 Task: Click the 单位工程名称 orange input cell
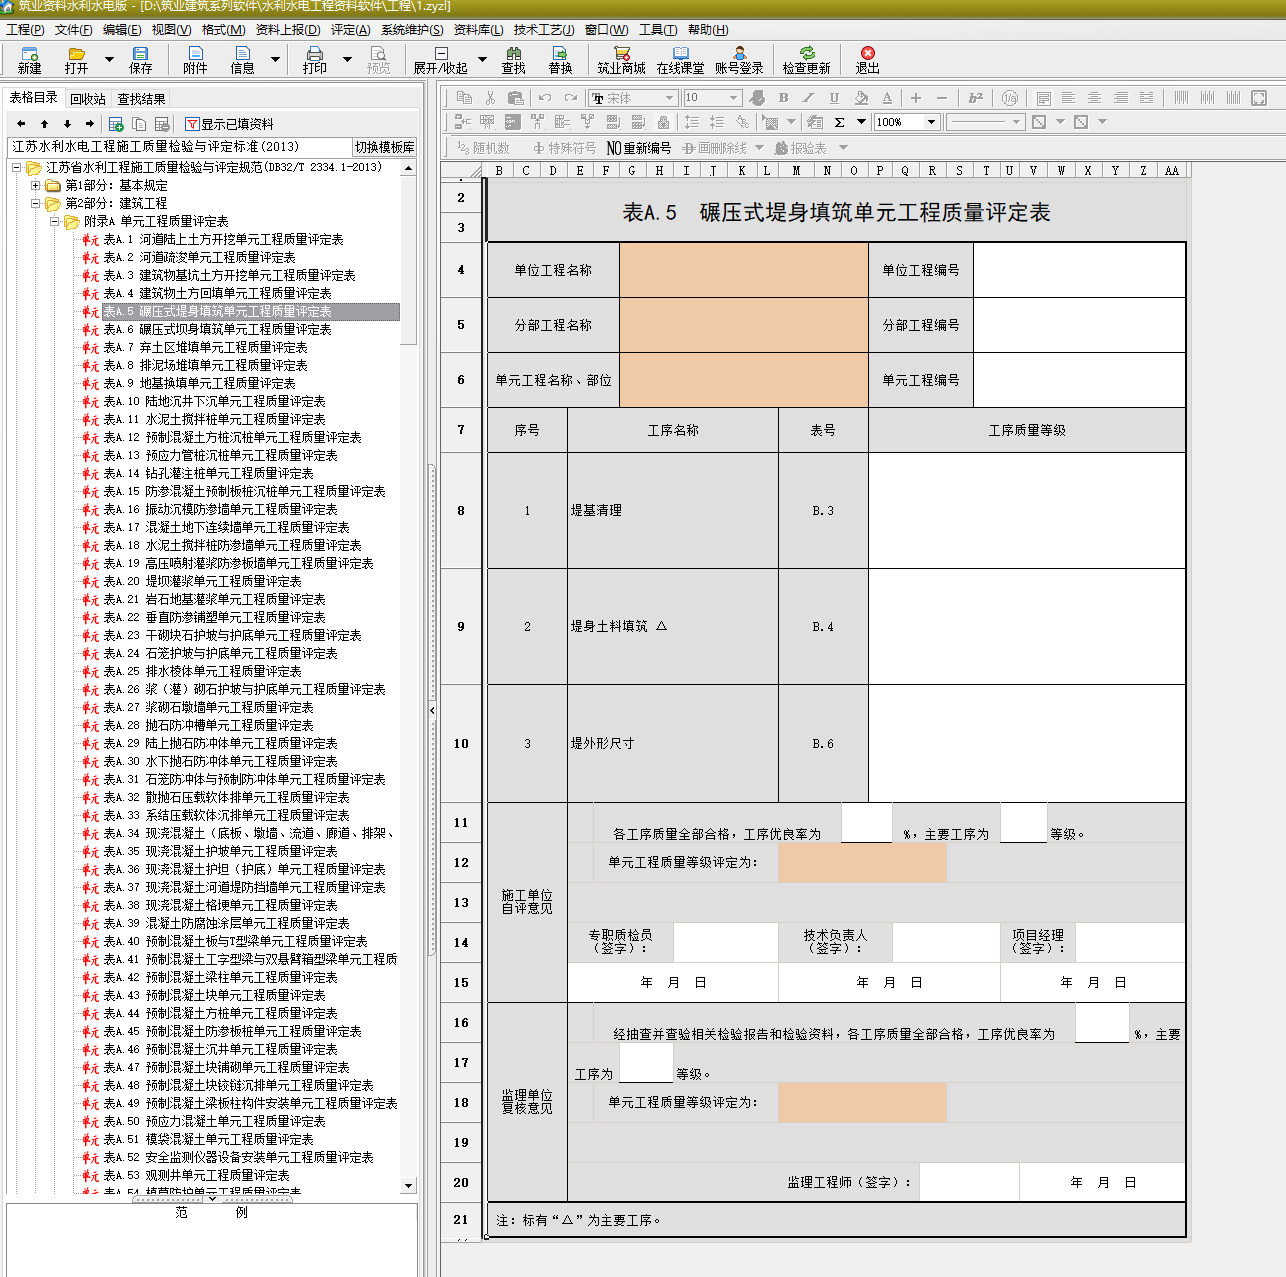pos(744,270)
